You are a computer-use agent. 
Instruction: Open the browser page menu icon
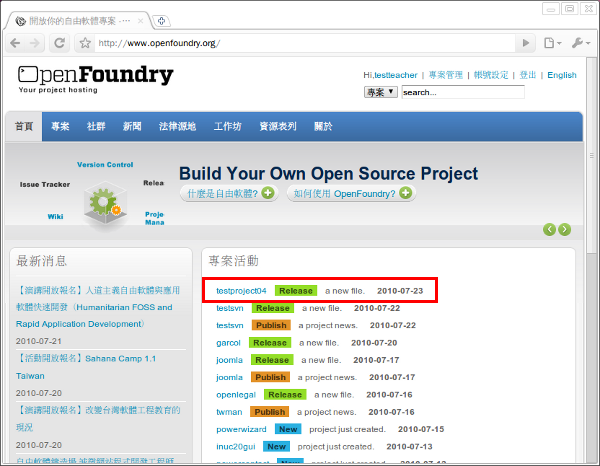(x=552, y=43)
